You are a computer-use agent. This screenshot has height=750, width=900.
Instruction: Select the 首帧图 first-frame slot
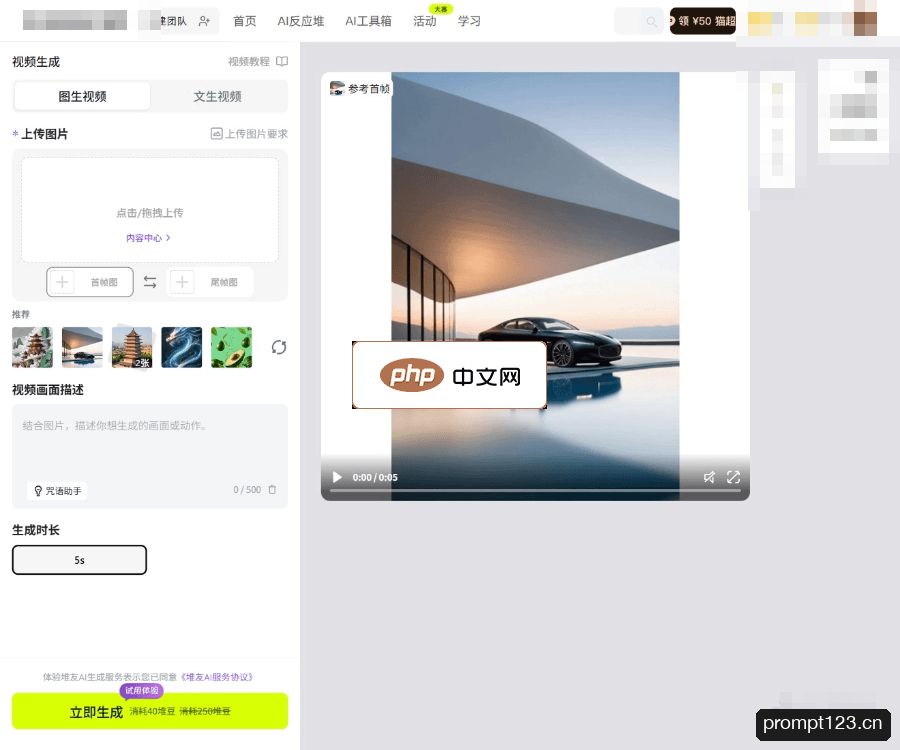click(x=90, y=282)
